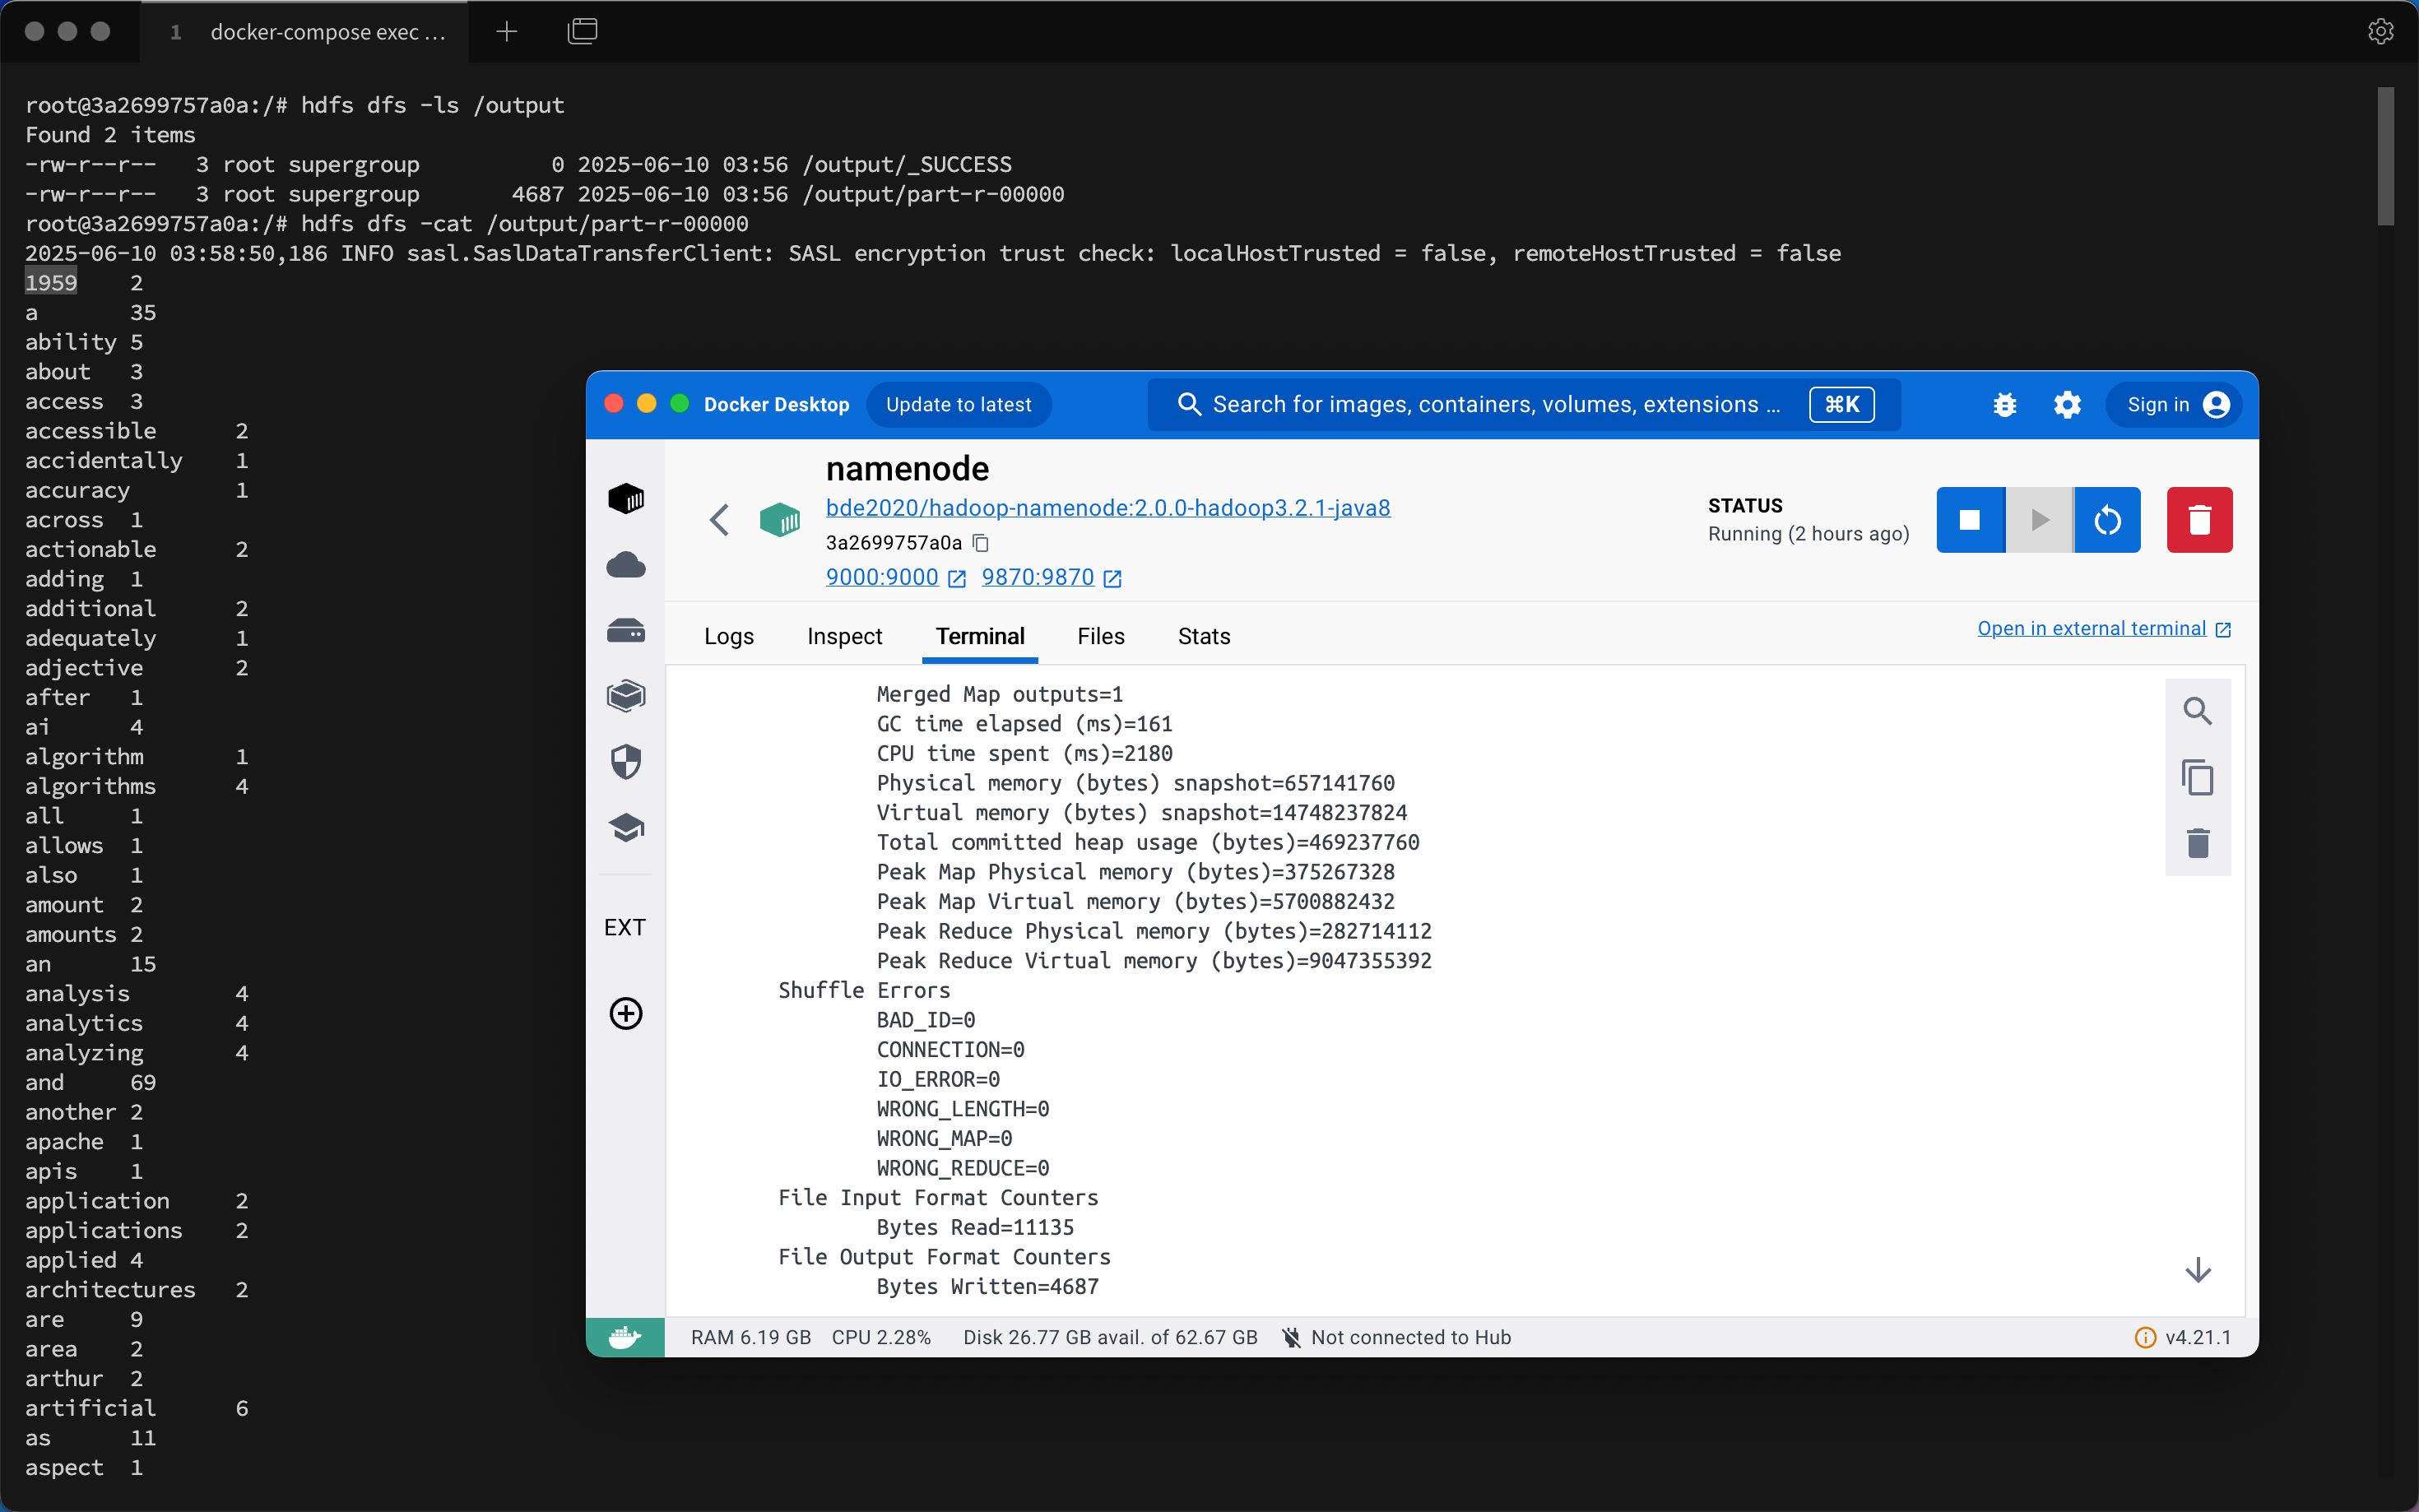Click the Update to latest button
The width and height of the screenshot is (2419, 1512).
[958, 404]
